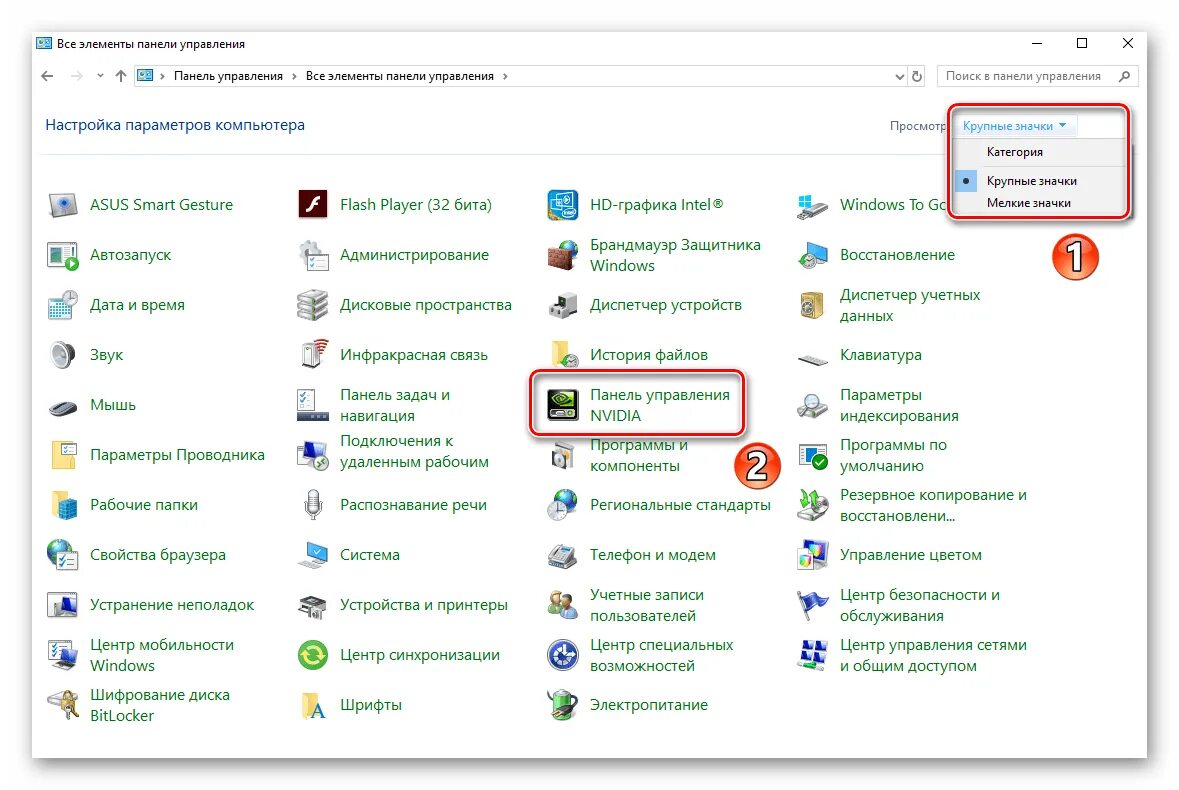Go up one level arrow

121,76
